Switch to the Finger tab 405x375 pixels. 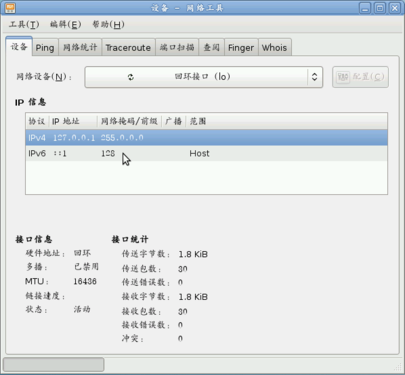click(x=241, y=48)
